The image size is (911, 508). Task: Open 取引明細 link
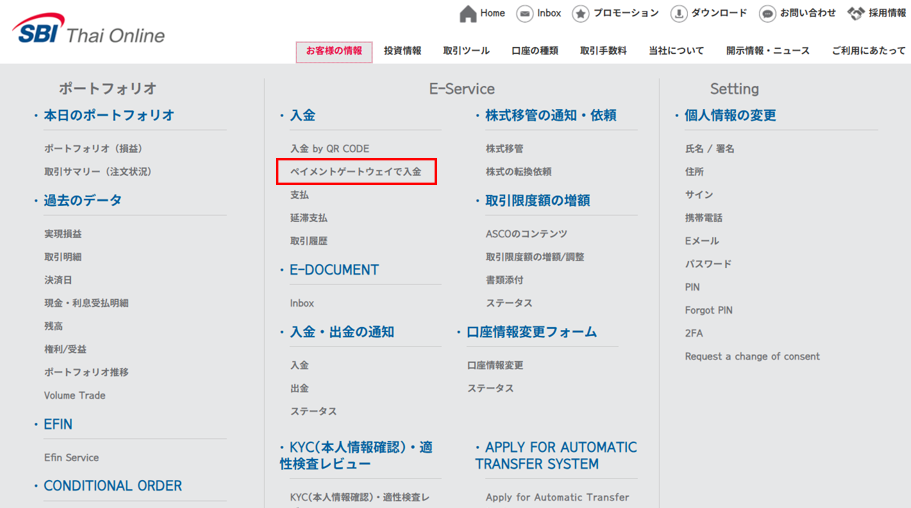(63, 257)
